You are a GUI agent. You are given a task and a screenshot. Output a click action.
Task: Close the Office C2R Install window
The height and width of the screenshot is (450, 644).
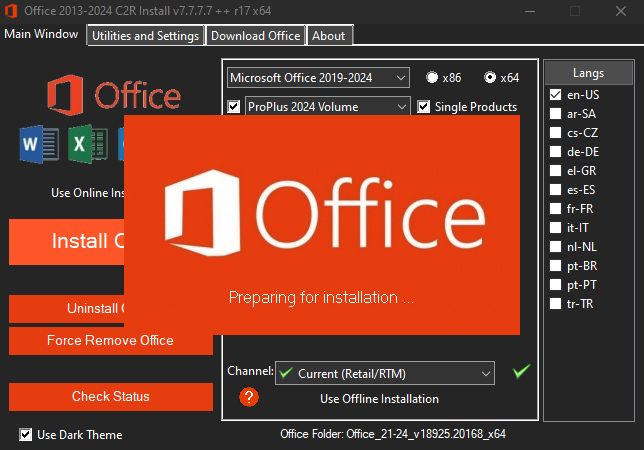pyautogui.click(x=621, y=11)
